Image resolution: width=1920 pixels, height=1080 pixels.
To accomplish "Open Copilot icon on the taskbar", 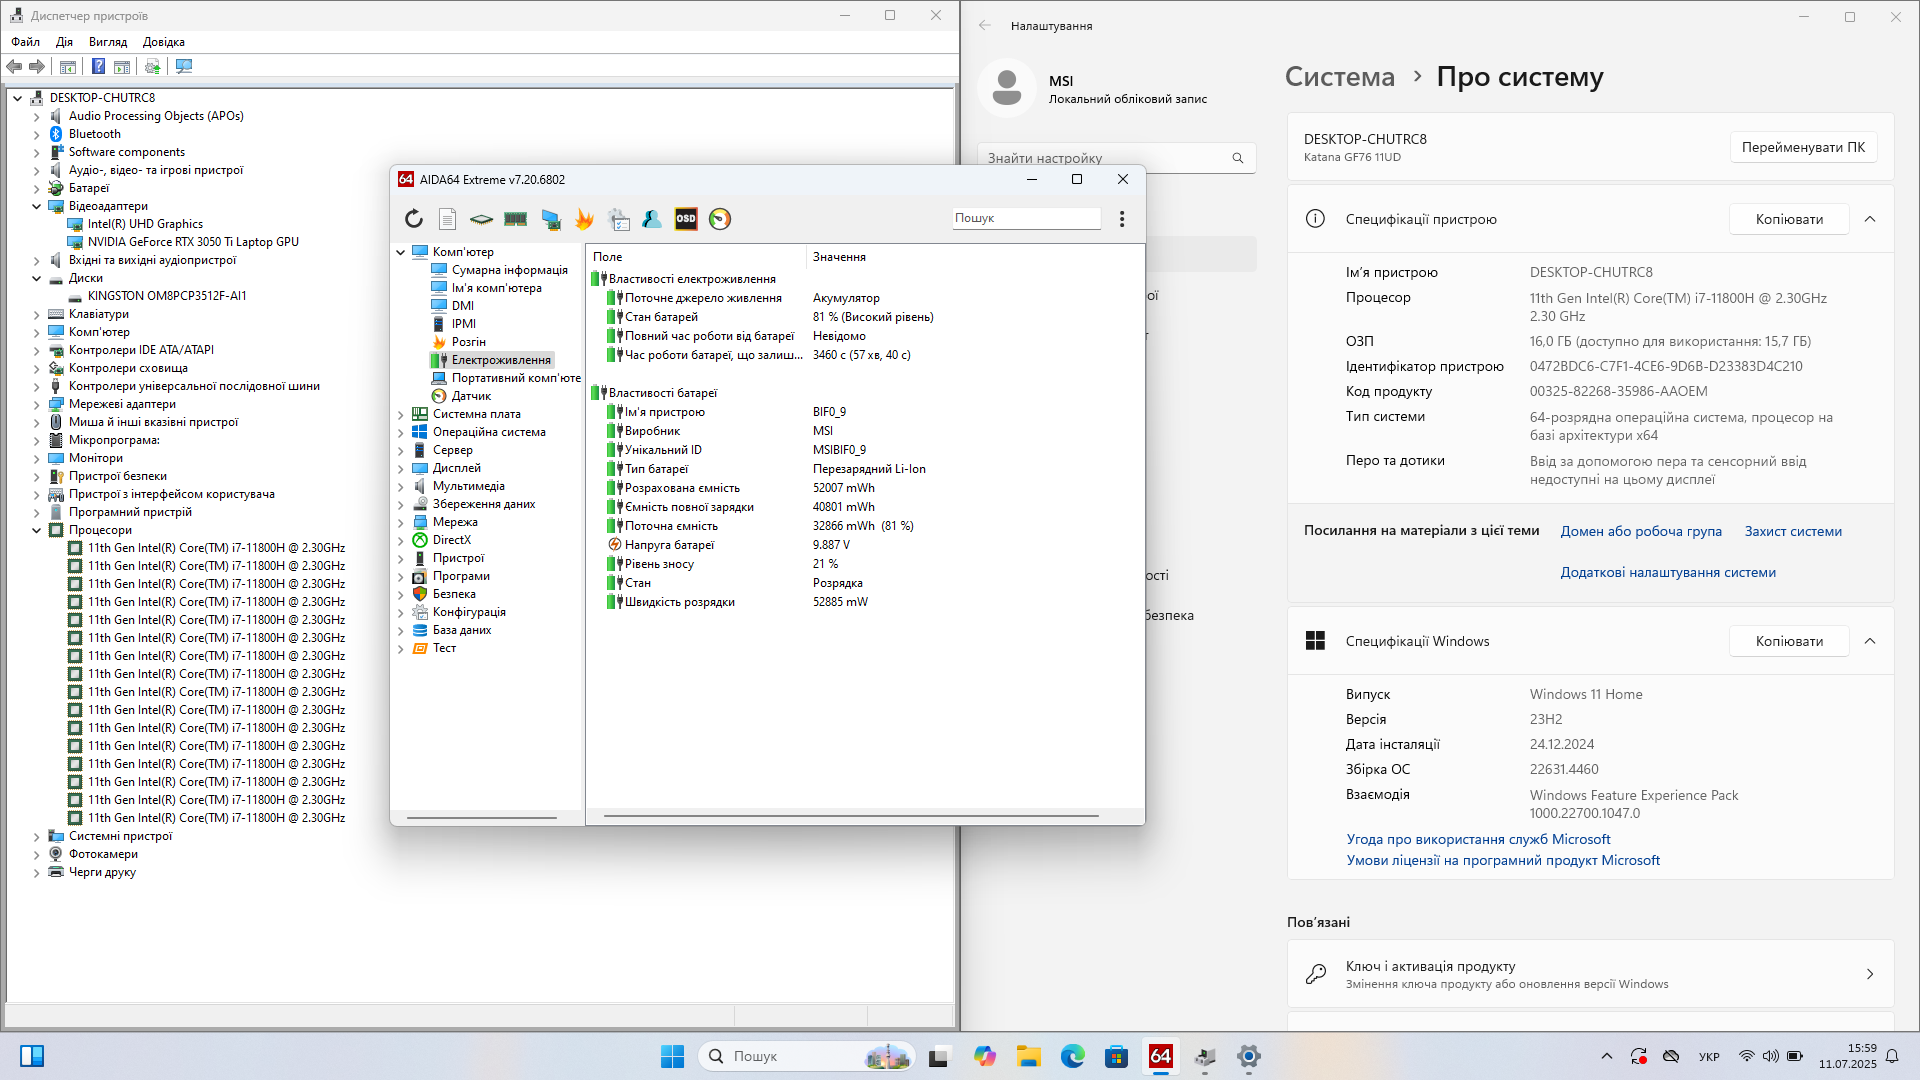I will [x=985, y=1056].
